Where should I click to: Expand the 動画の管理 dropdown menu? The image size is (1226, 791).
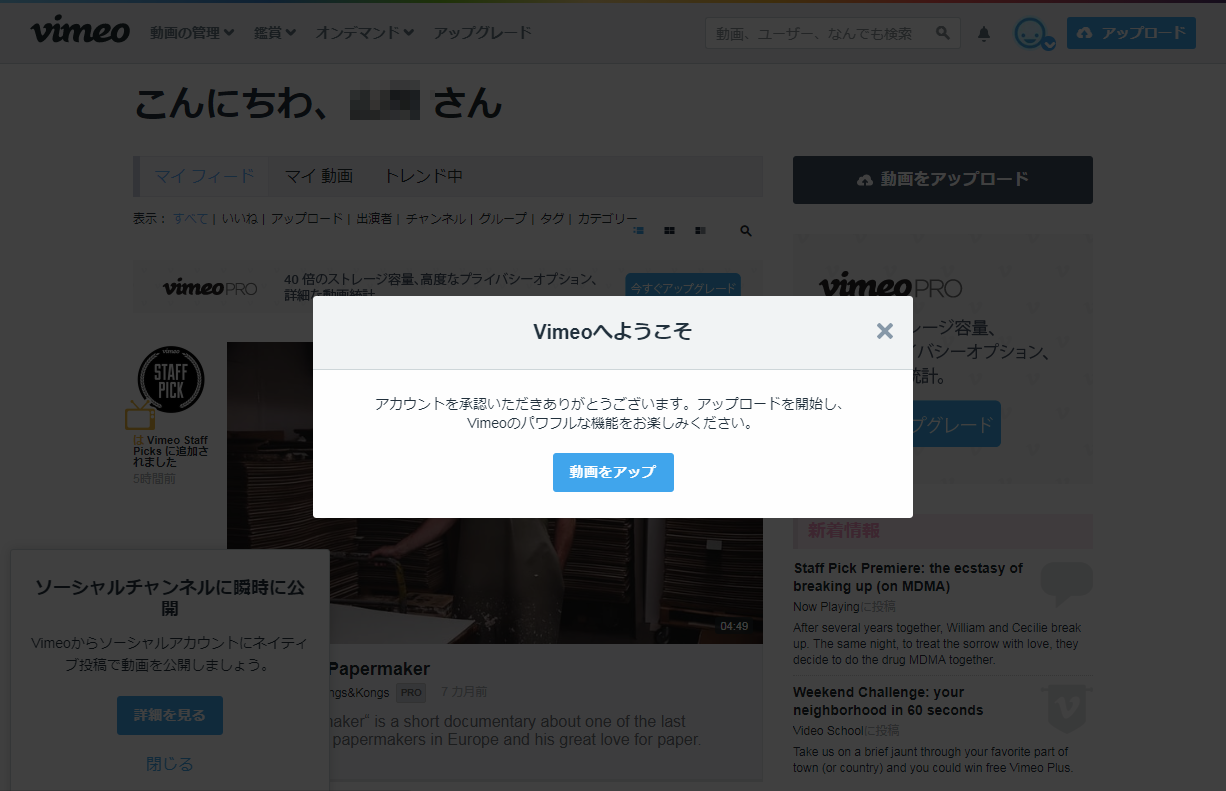tap(192, 33)
